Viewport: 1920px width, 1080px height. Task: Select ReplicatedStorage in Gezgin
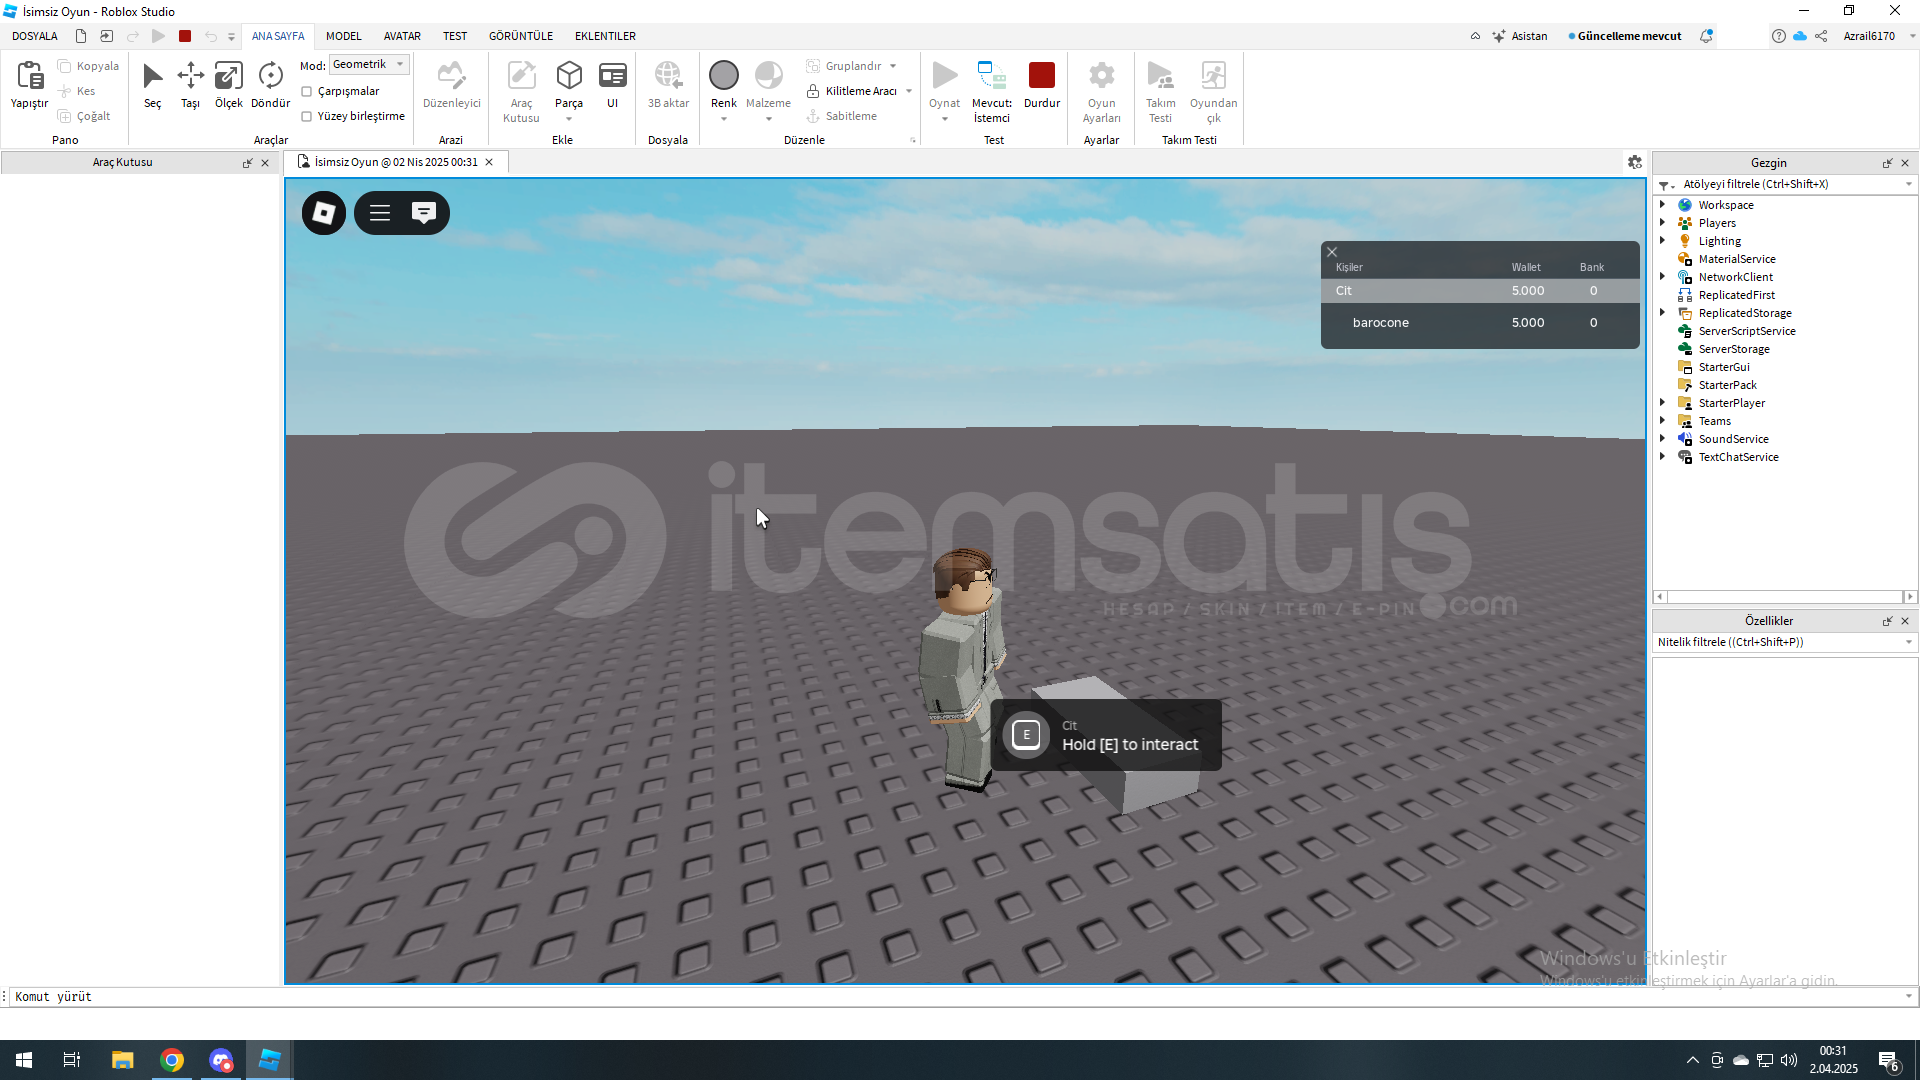(1744, 313)
